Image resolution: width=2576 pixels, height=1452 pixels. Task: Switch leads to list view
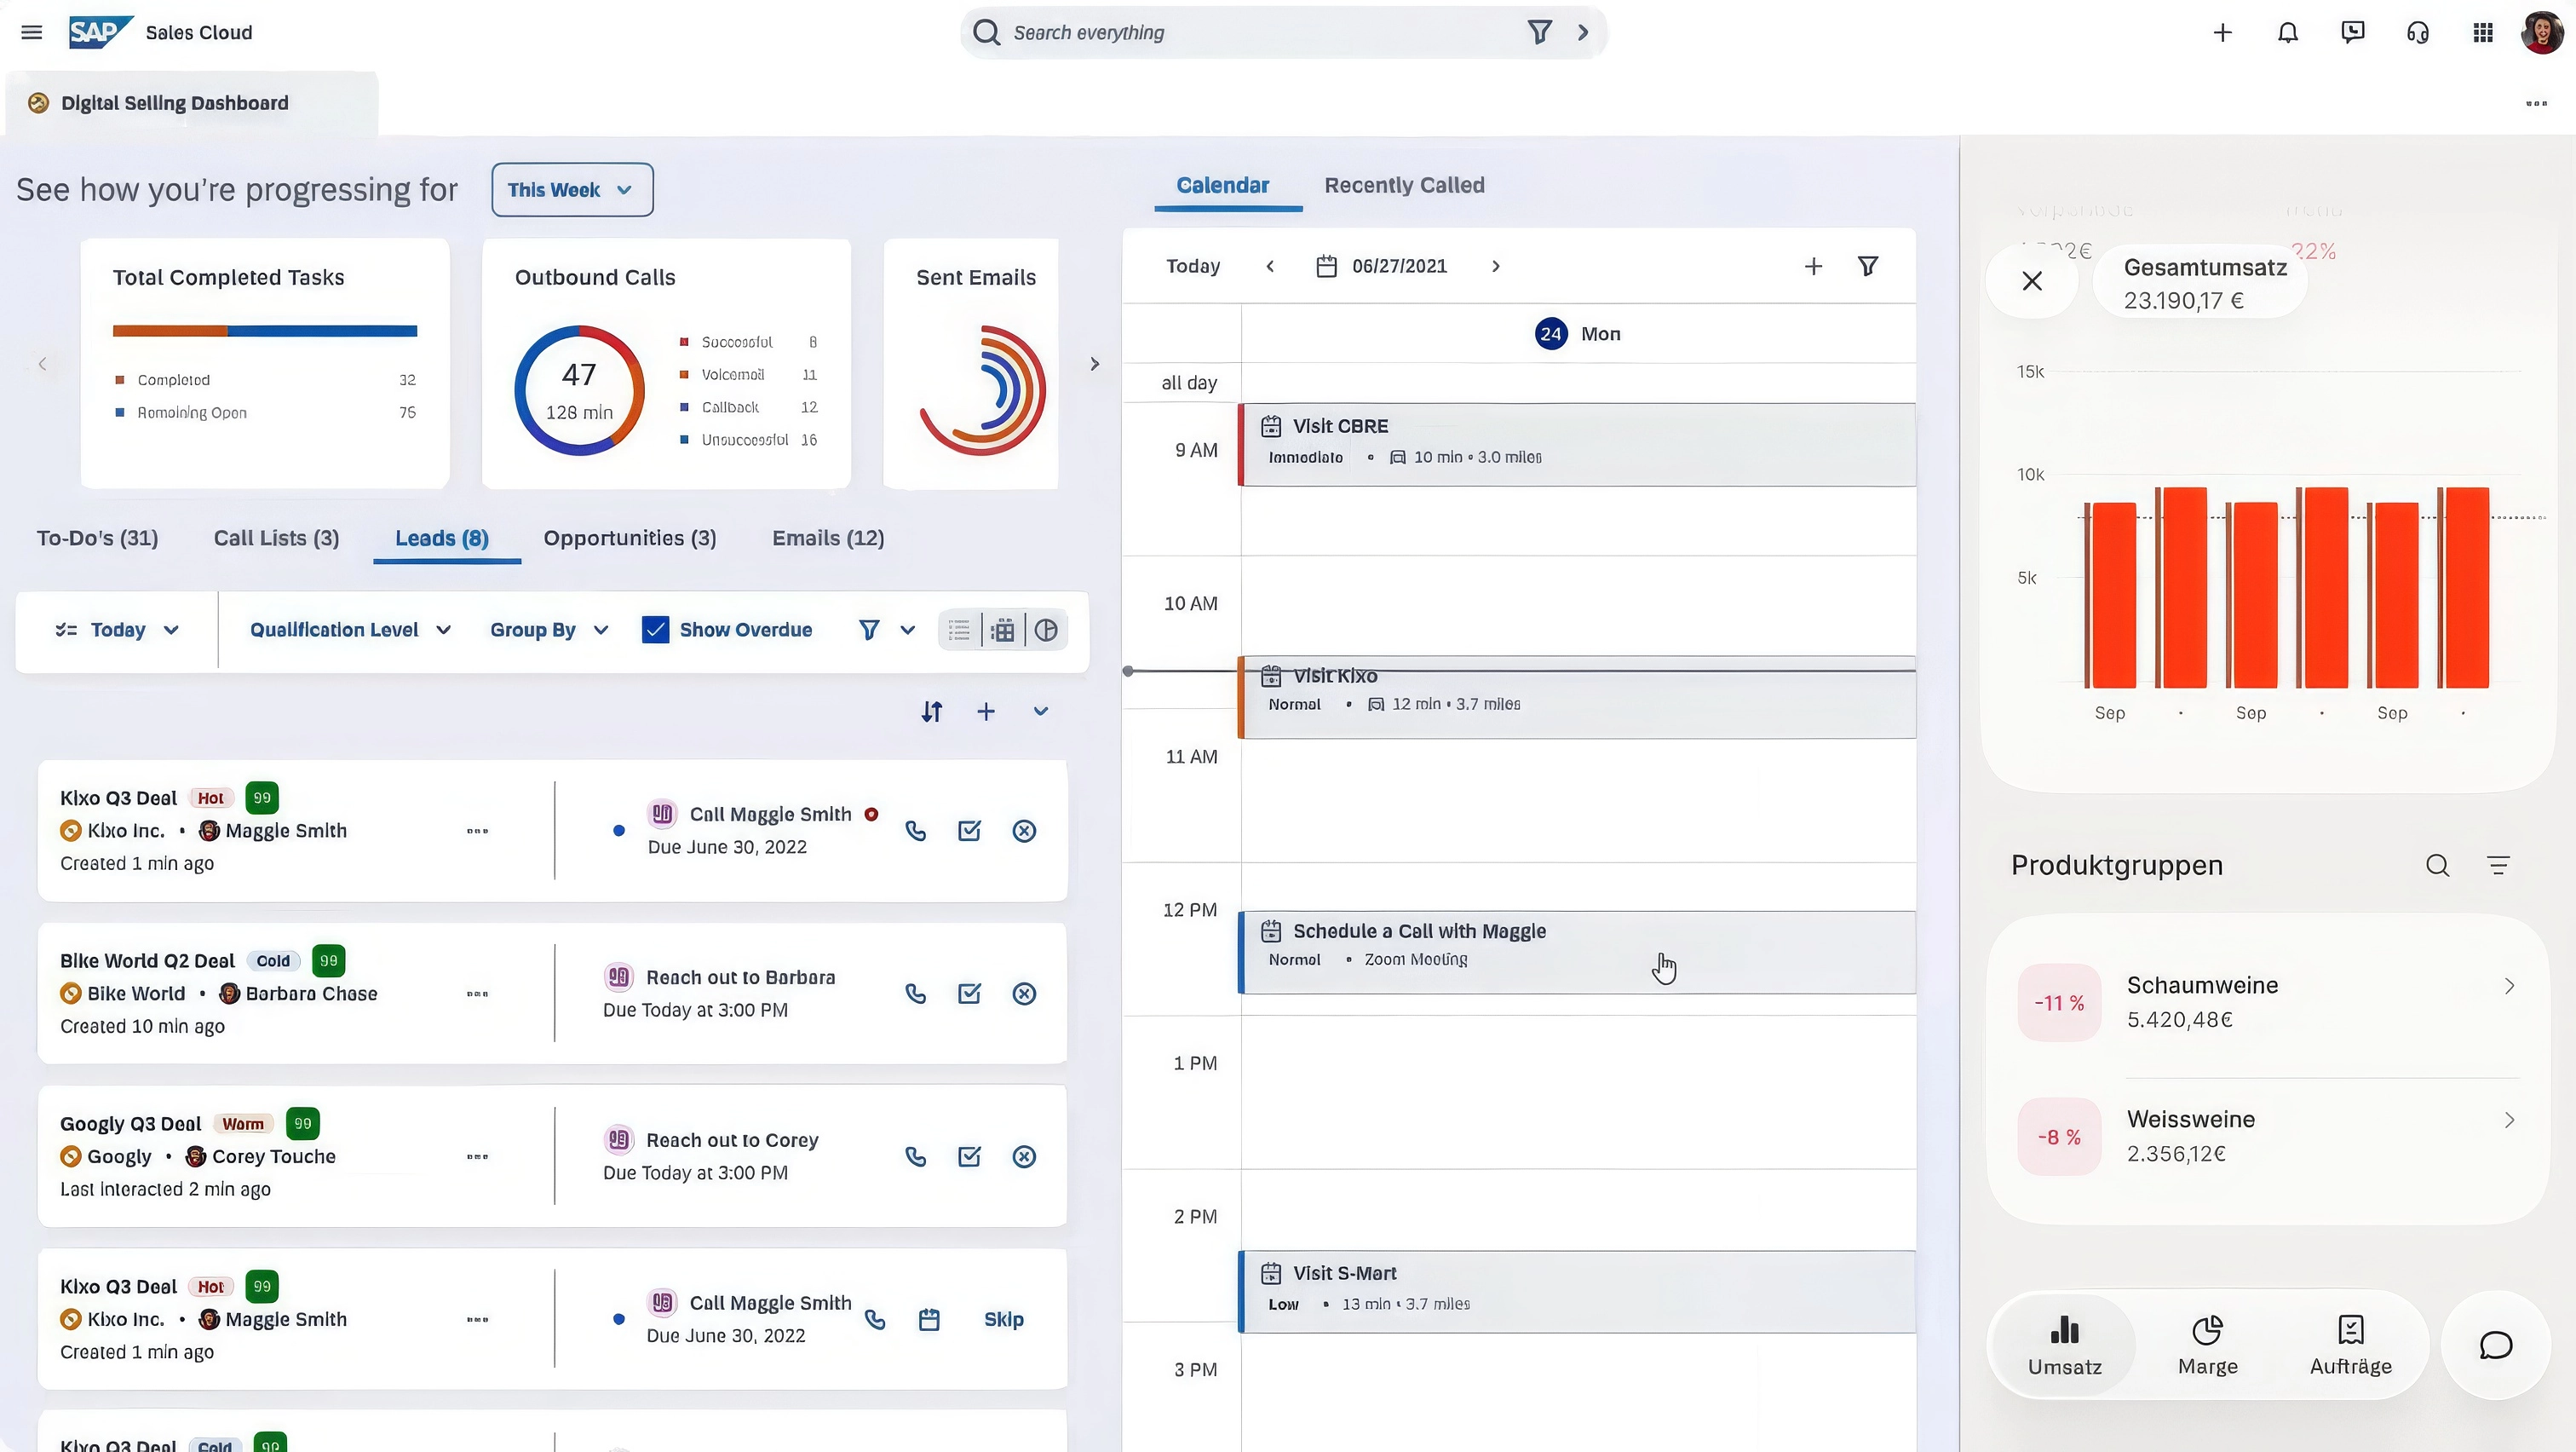959,630
